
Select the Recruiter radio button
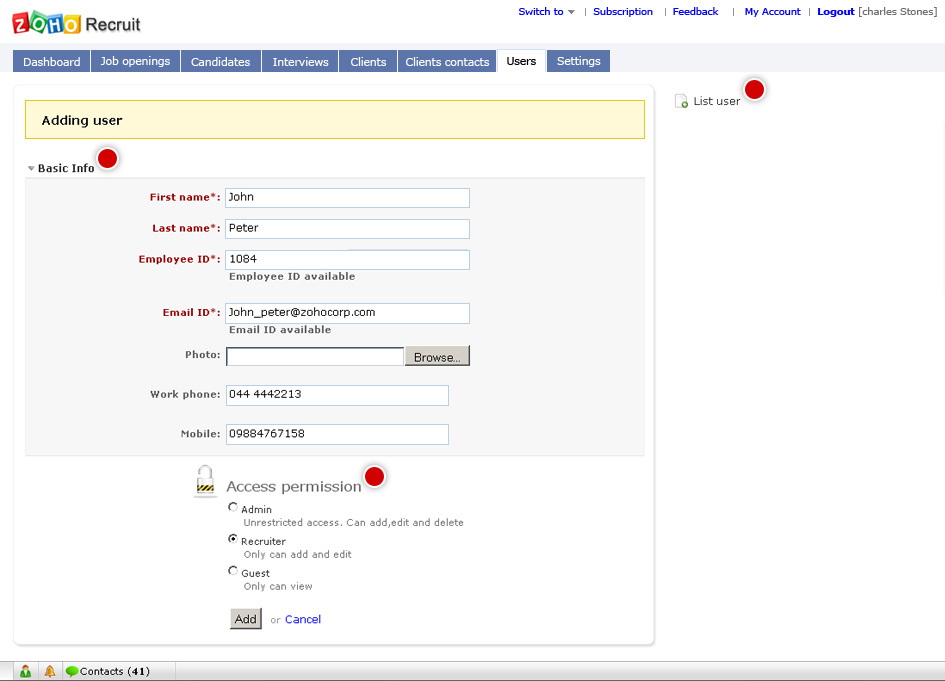(x=233, y=539)
